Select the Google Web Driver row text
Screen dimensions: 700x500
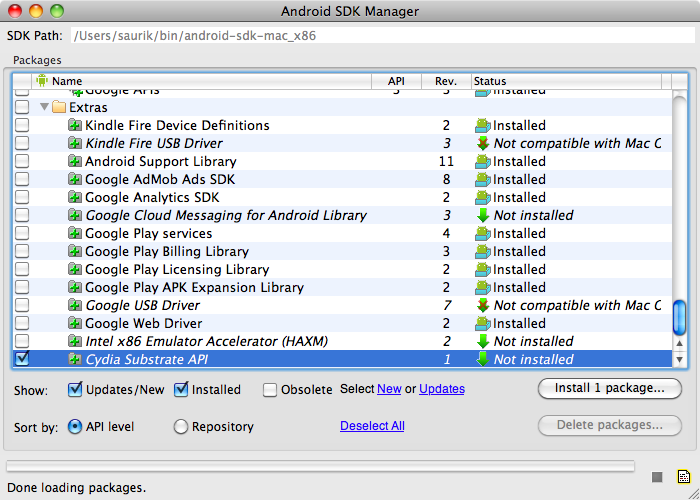(x=144, y=323)
